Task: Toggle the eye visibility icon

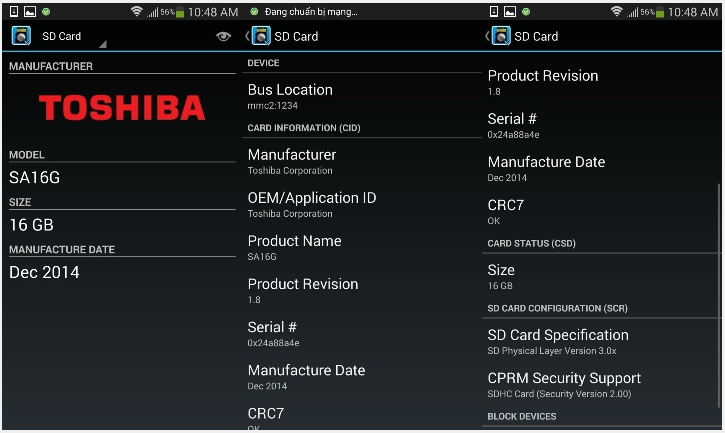Action: pos(223,36)
